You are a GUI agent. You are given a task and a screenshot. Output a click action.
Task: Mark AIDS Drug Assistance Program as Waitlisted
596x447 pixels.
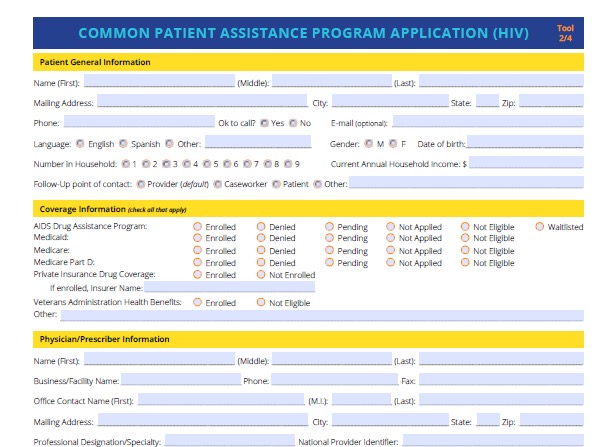(x=540, y=227)
